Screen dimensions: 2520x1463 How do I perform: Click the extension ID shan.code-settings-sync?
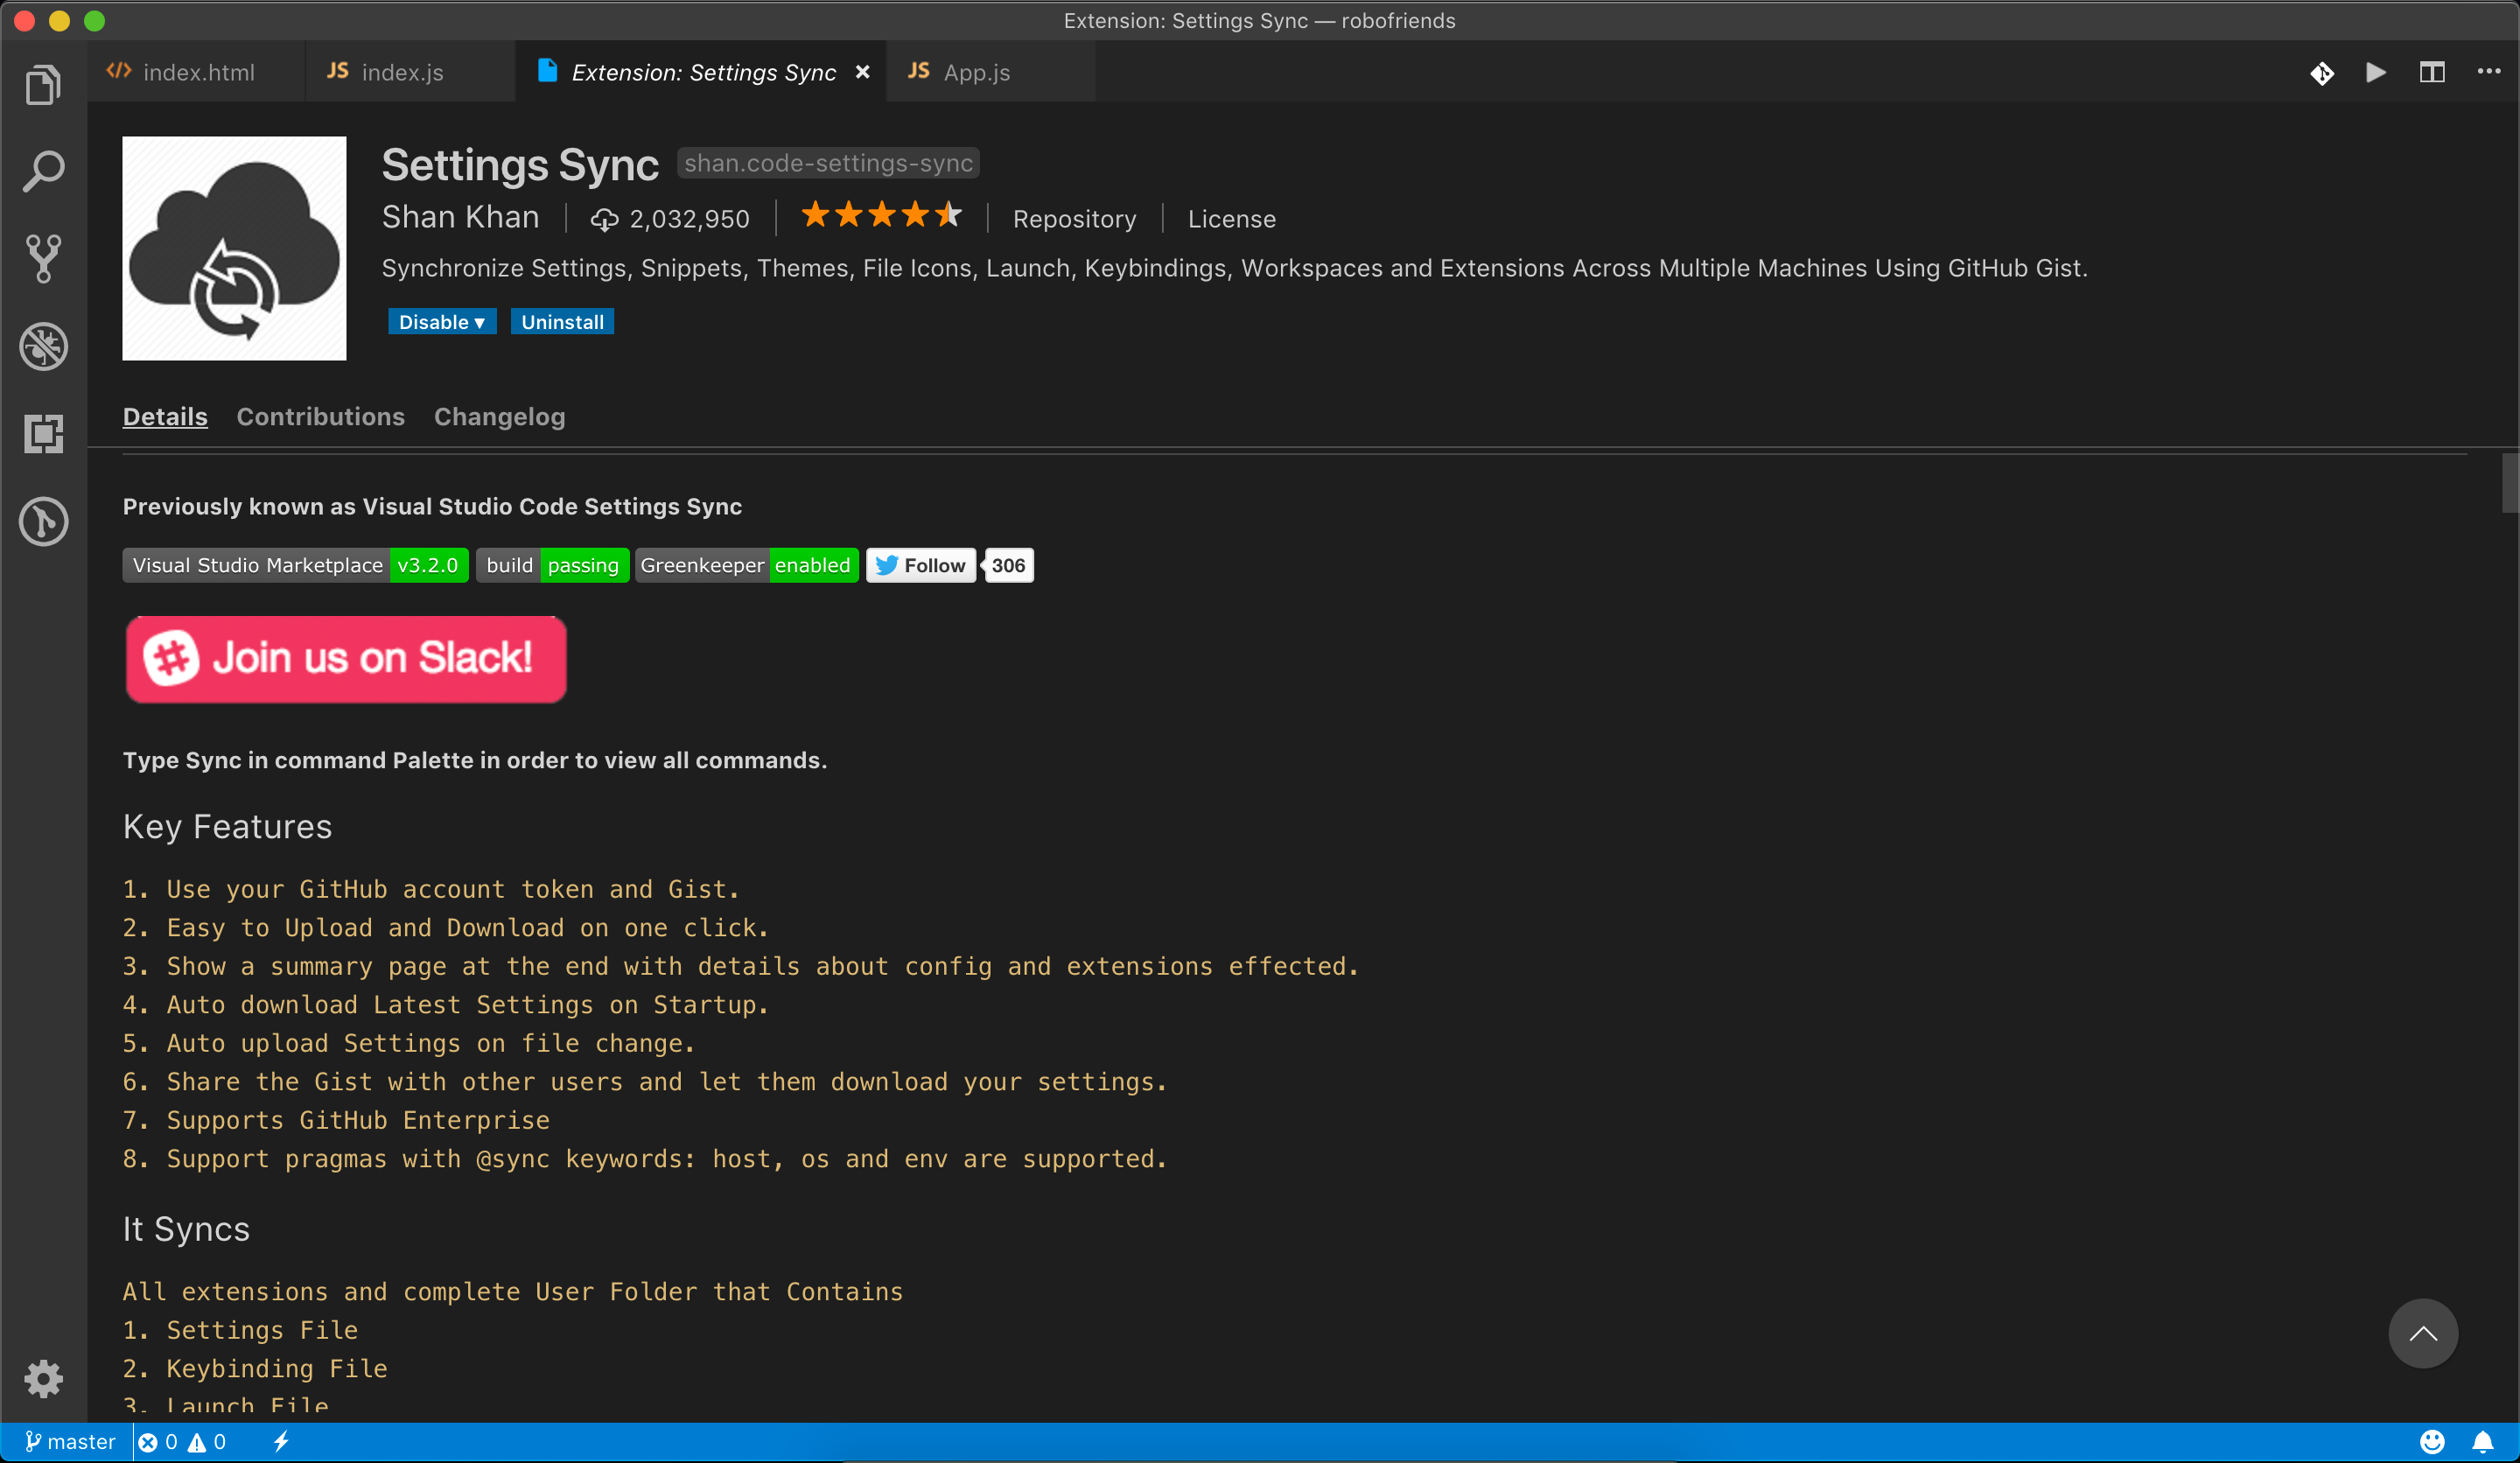pyautogui.click(x=828, y=162)
